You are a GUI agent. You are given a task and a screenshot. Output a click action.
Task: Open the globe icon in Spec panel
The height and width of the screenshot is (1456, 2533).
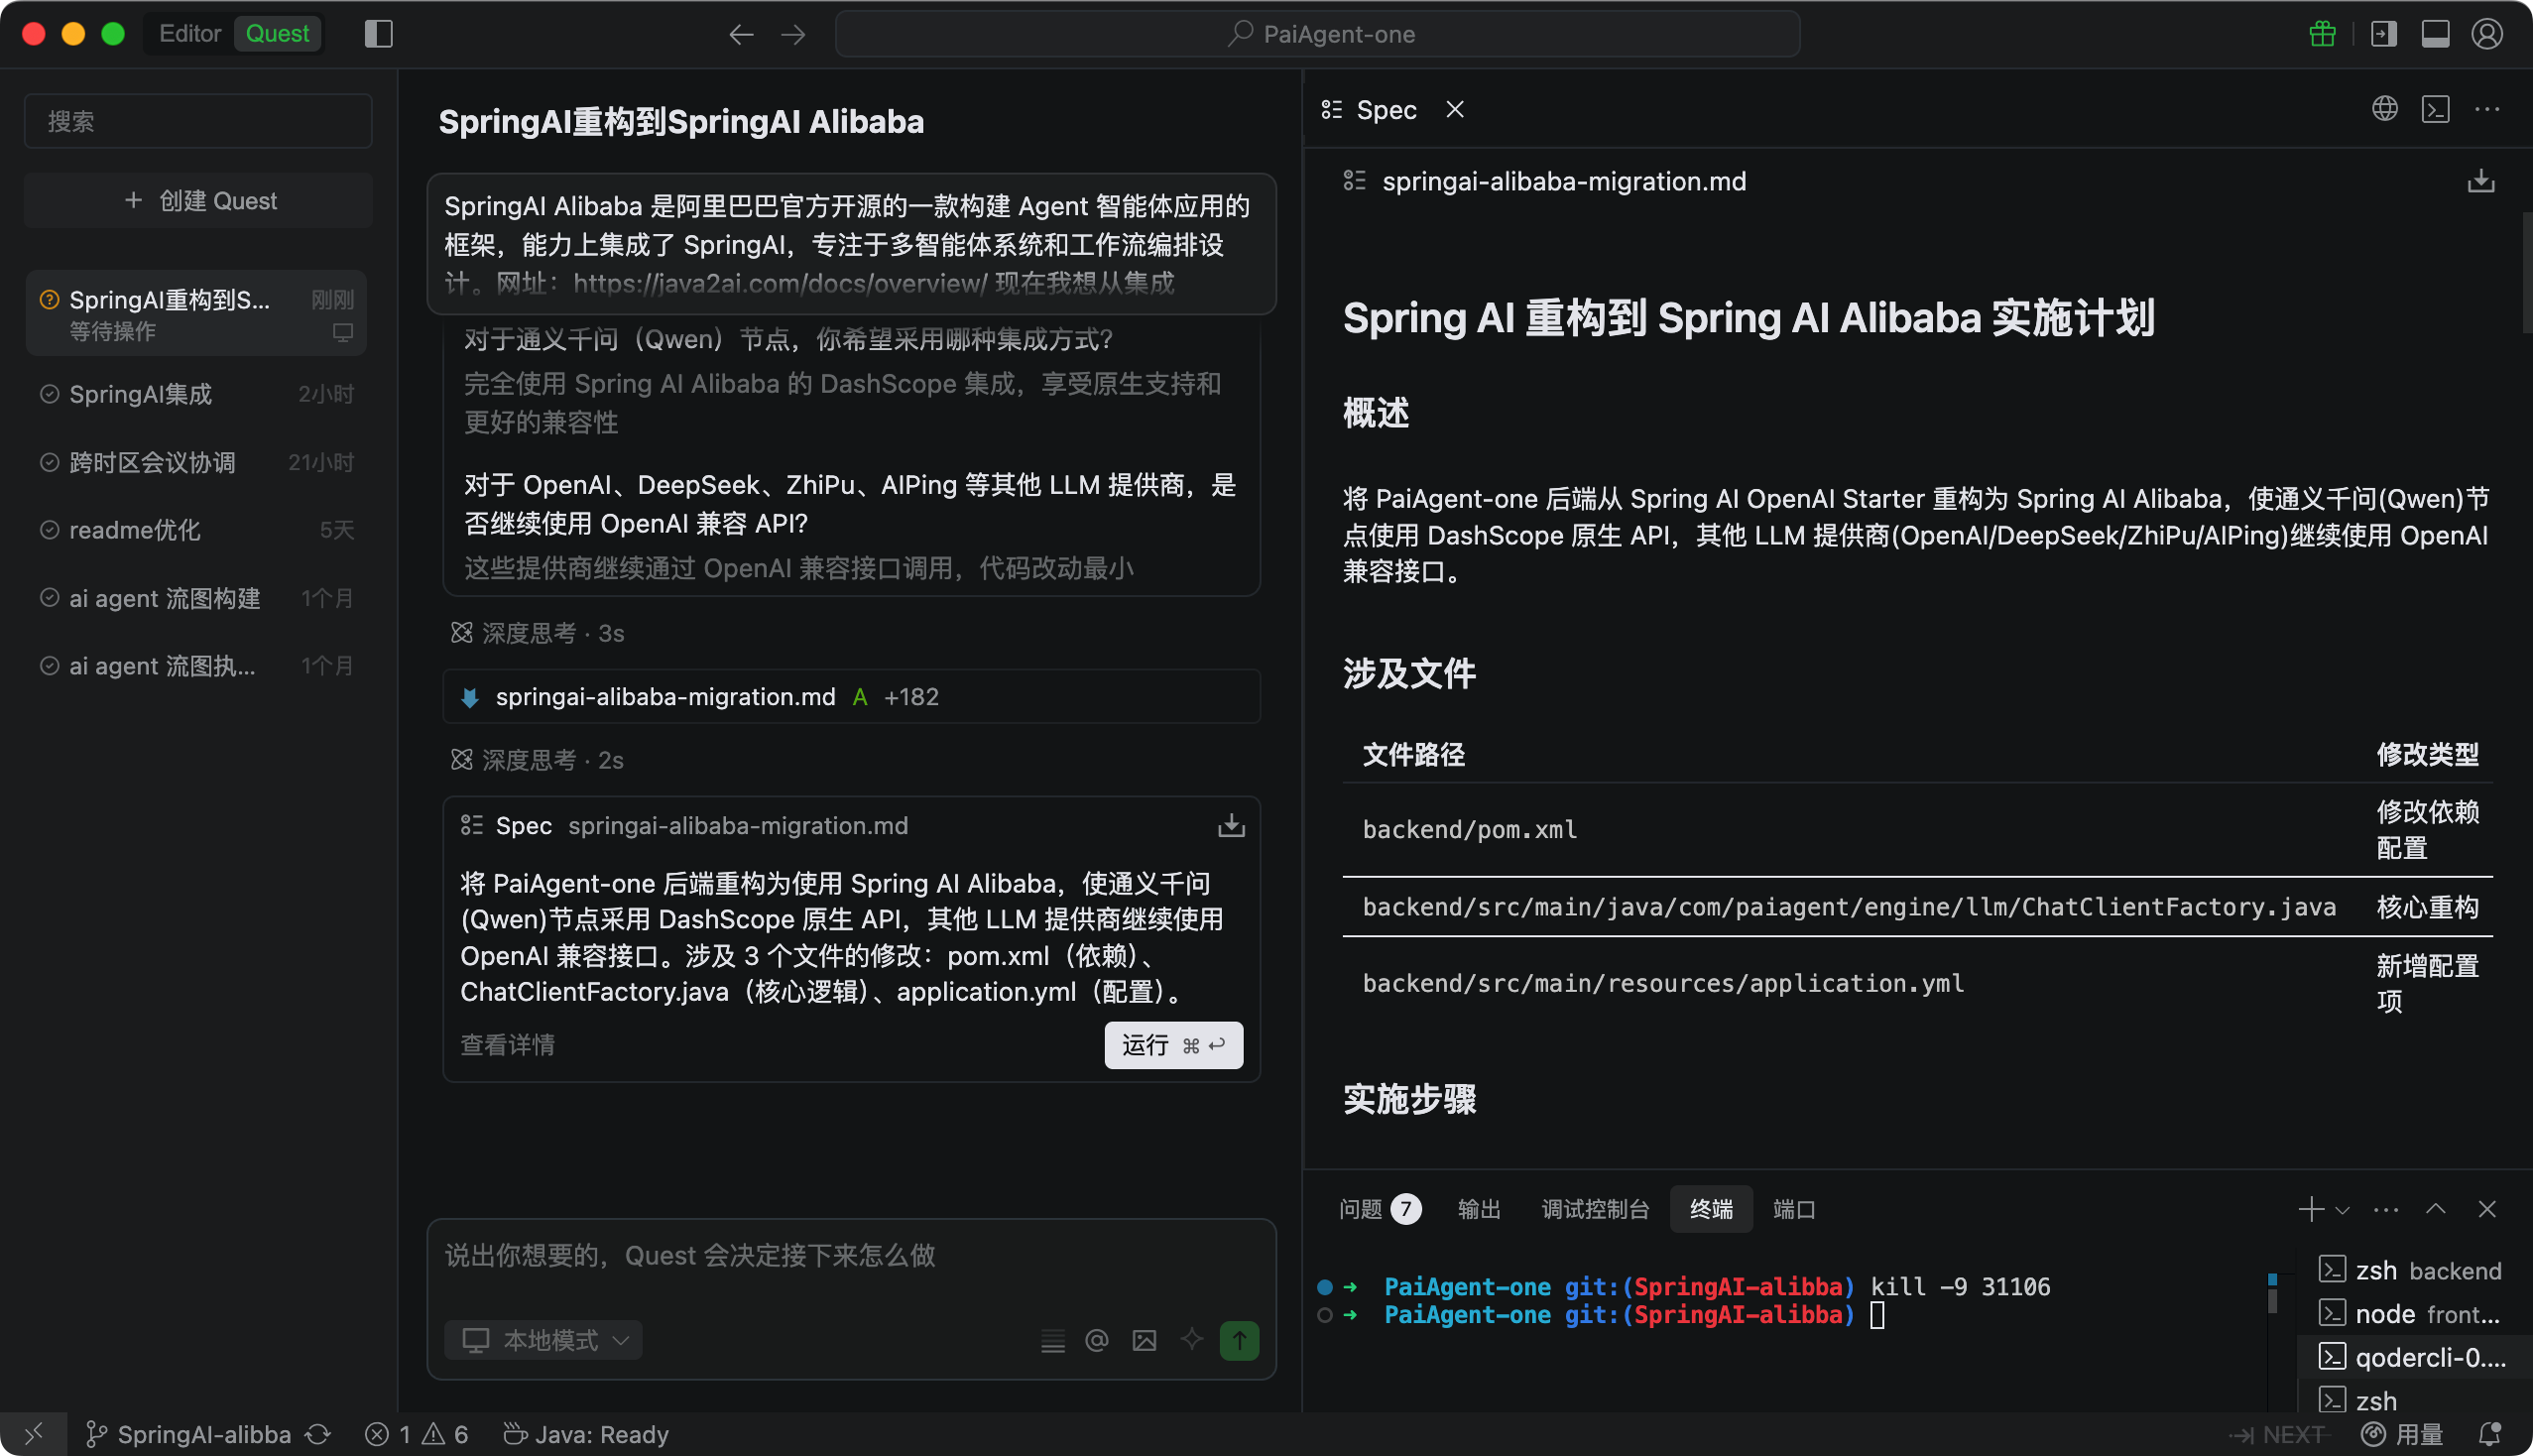click(2384, 109)
